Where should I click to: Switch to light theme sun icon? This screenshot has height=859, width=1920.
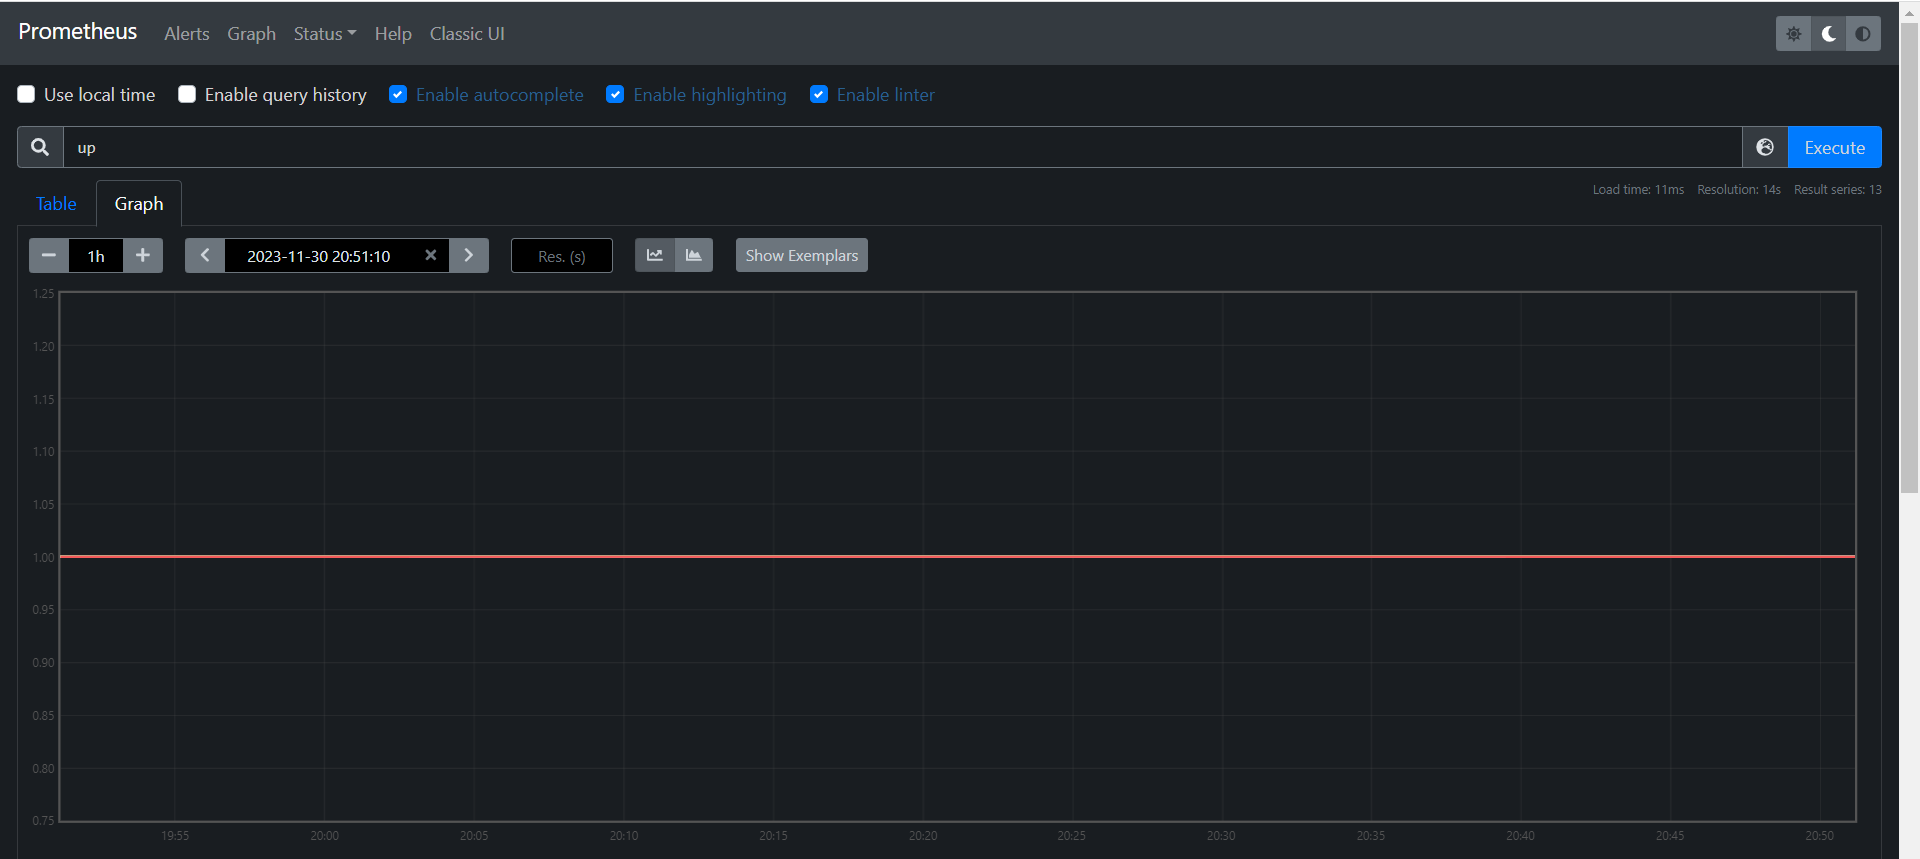click(1794, 33)
